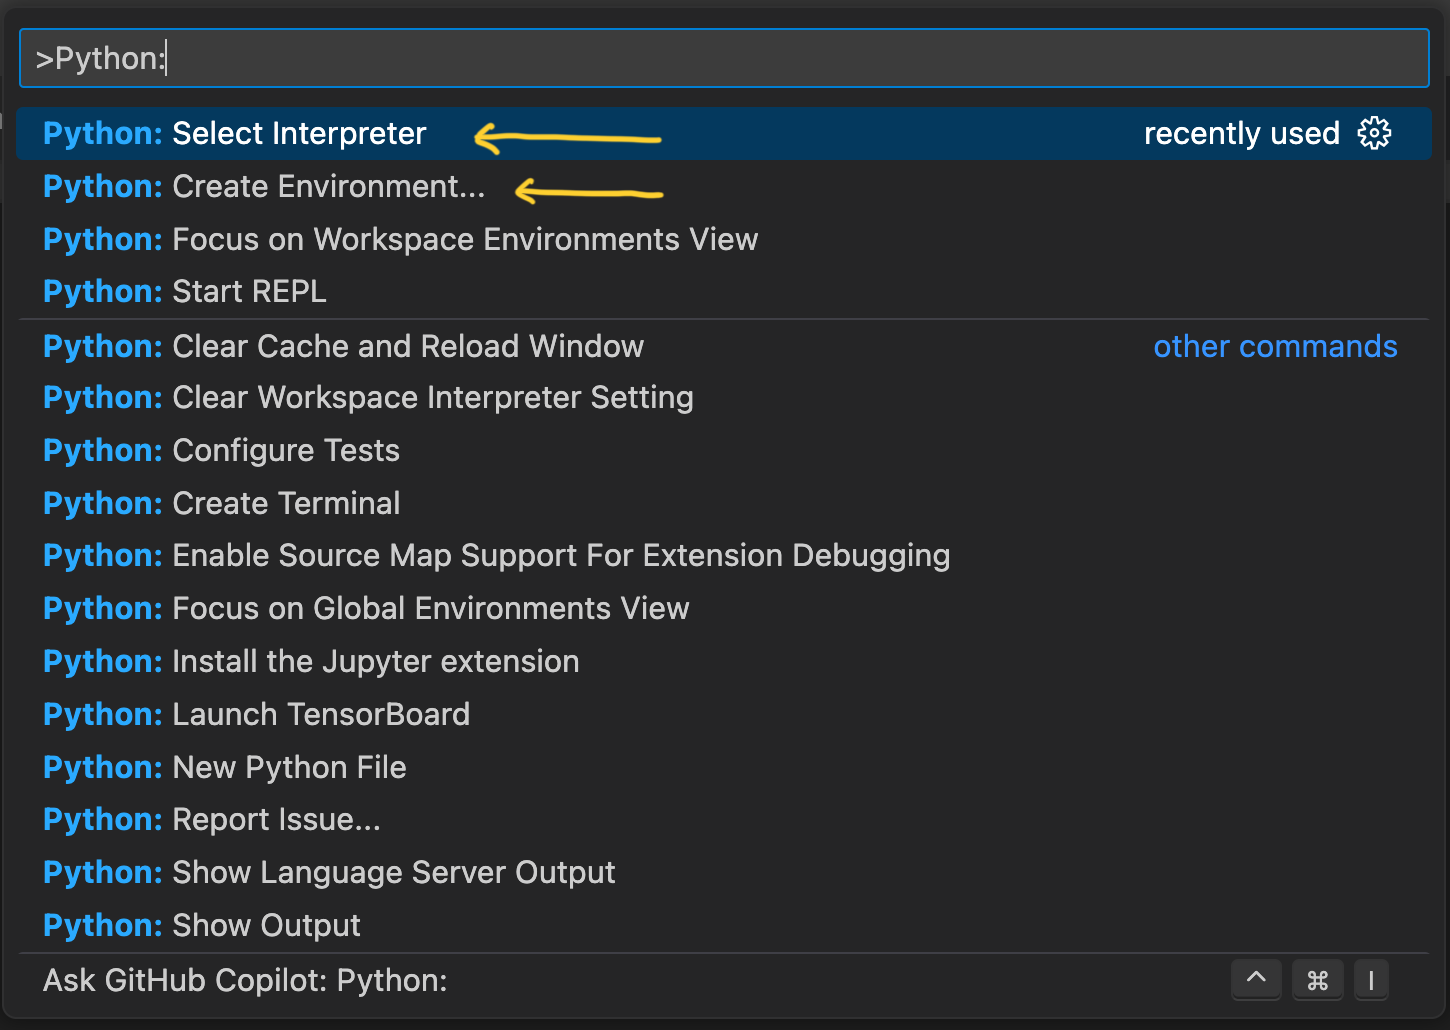Choose Enable Source Map Support command
The image size is (1450, 1030).
724,556
